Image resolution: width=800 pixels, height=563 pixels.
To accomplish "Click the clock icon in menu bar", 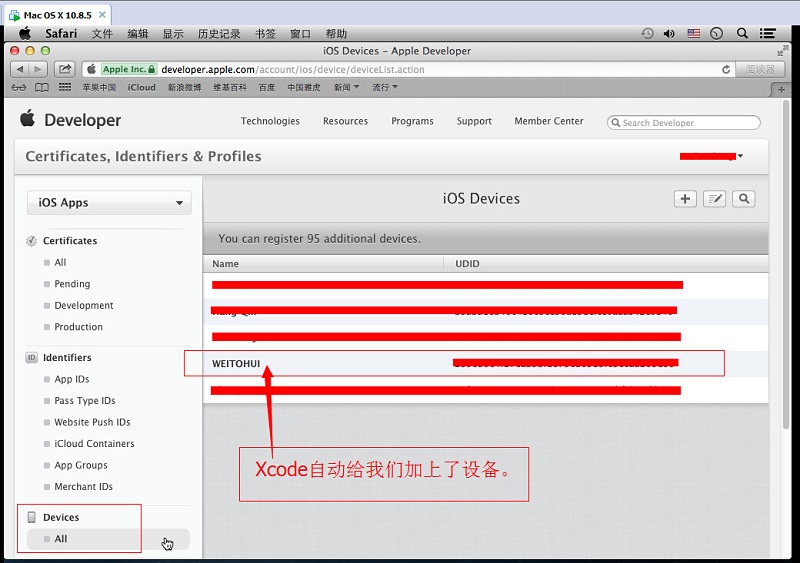I will pyautogui.click(x=716, y=34).
